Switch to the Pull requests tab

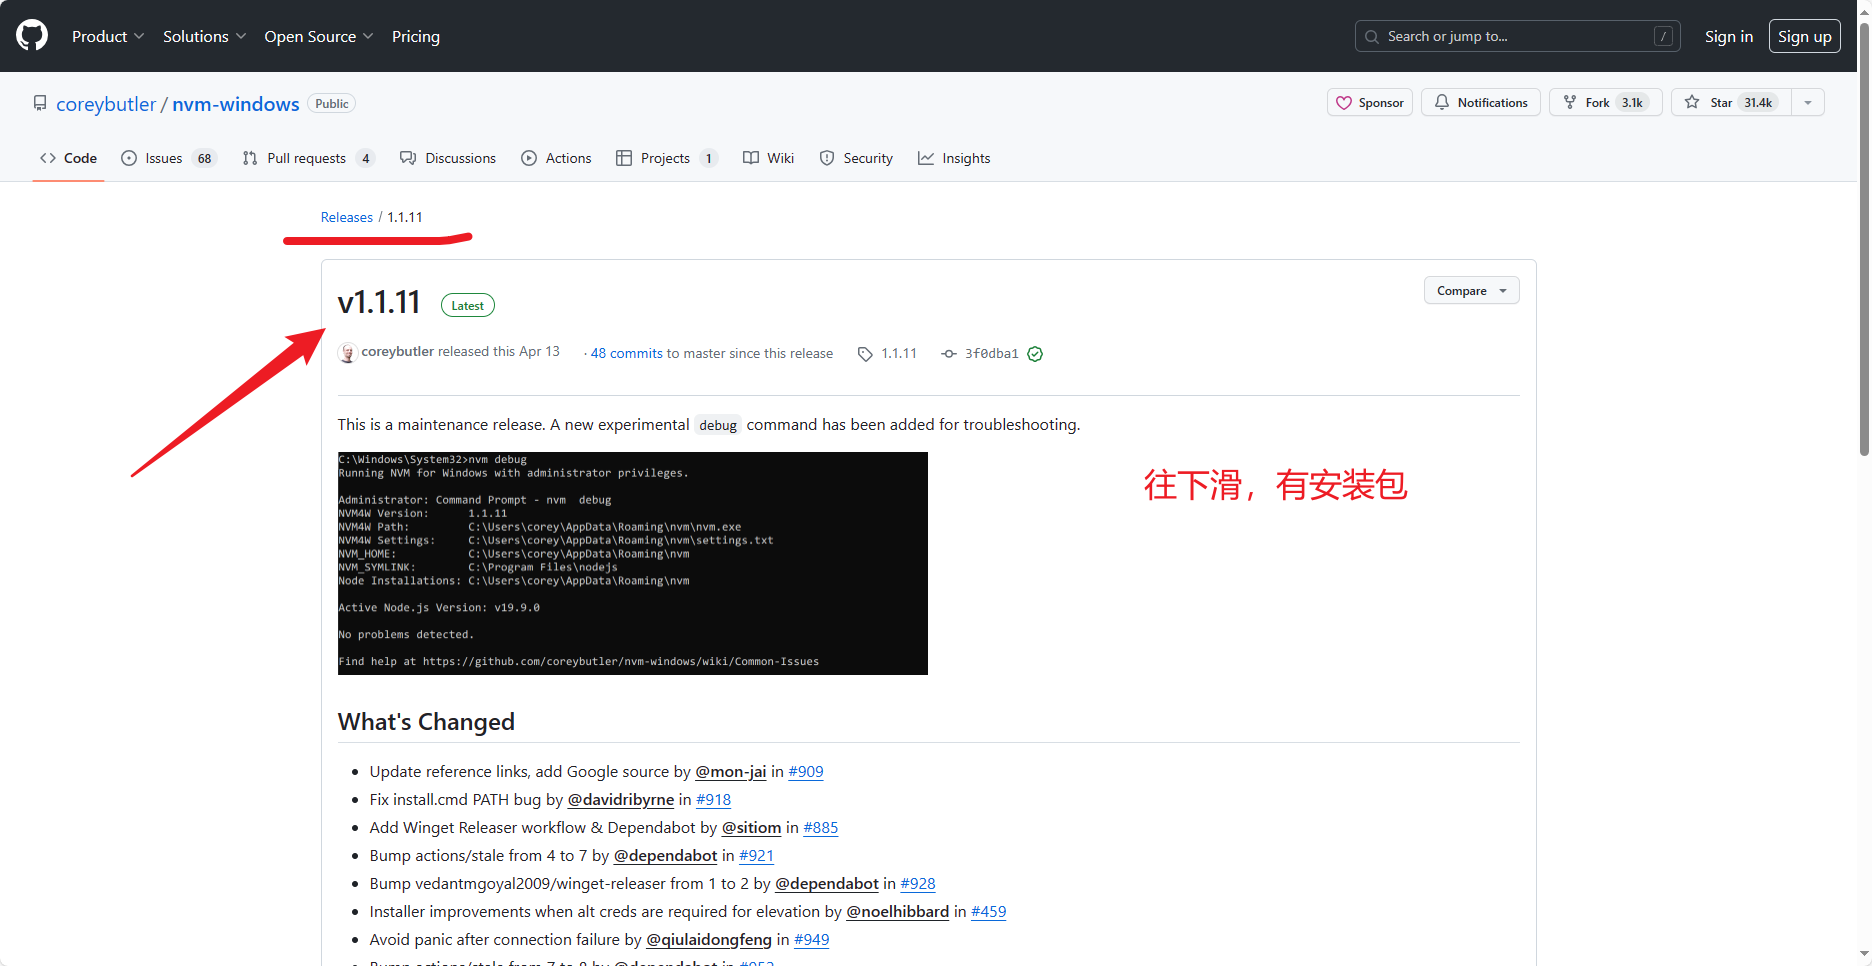(x=308, y=158)
